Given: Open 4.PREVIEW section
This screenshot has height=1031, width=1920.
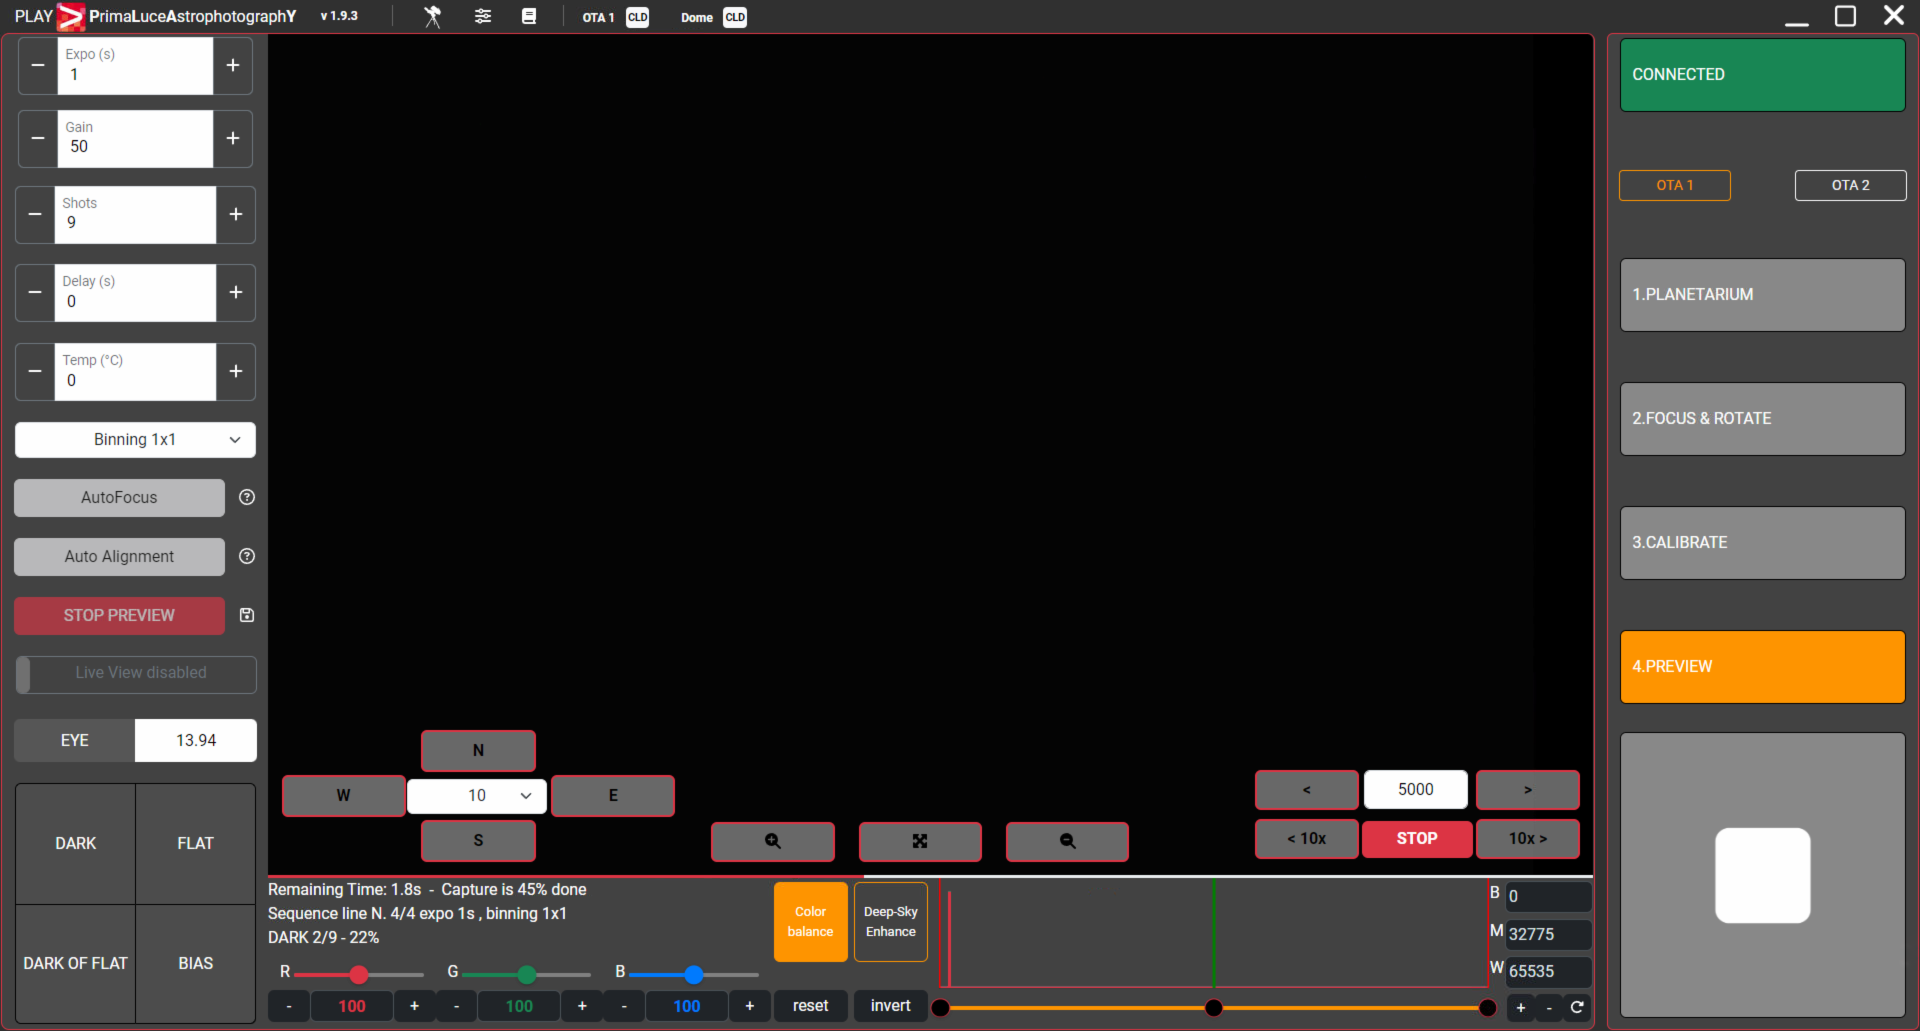Looking at the screenshot, I should coord(1762,667).
